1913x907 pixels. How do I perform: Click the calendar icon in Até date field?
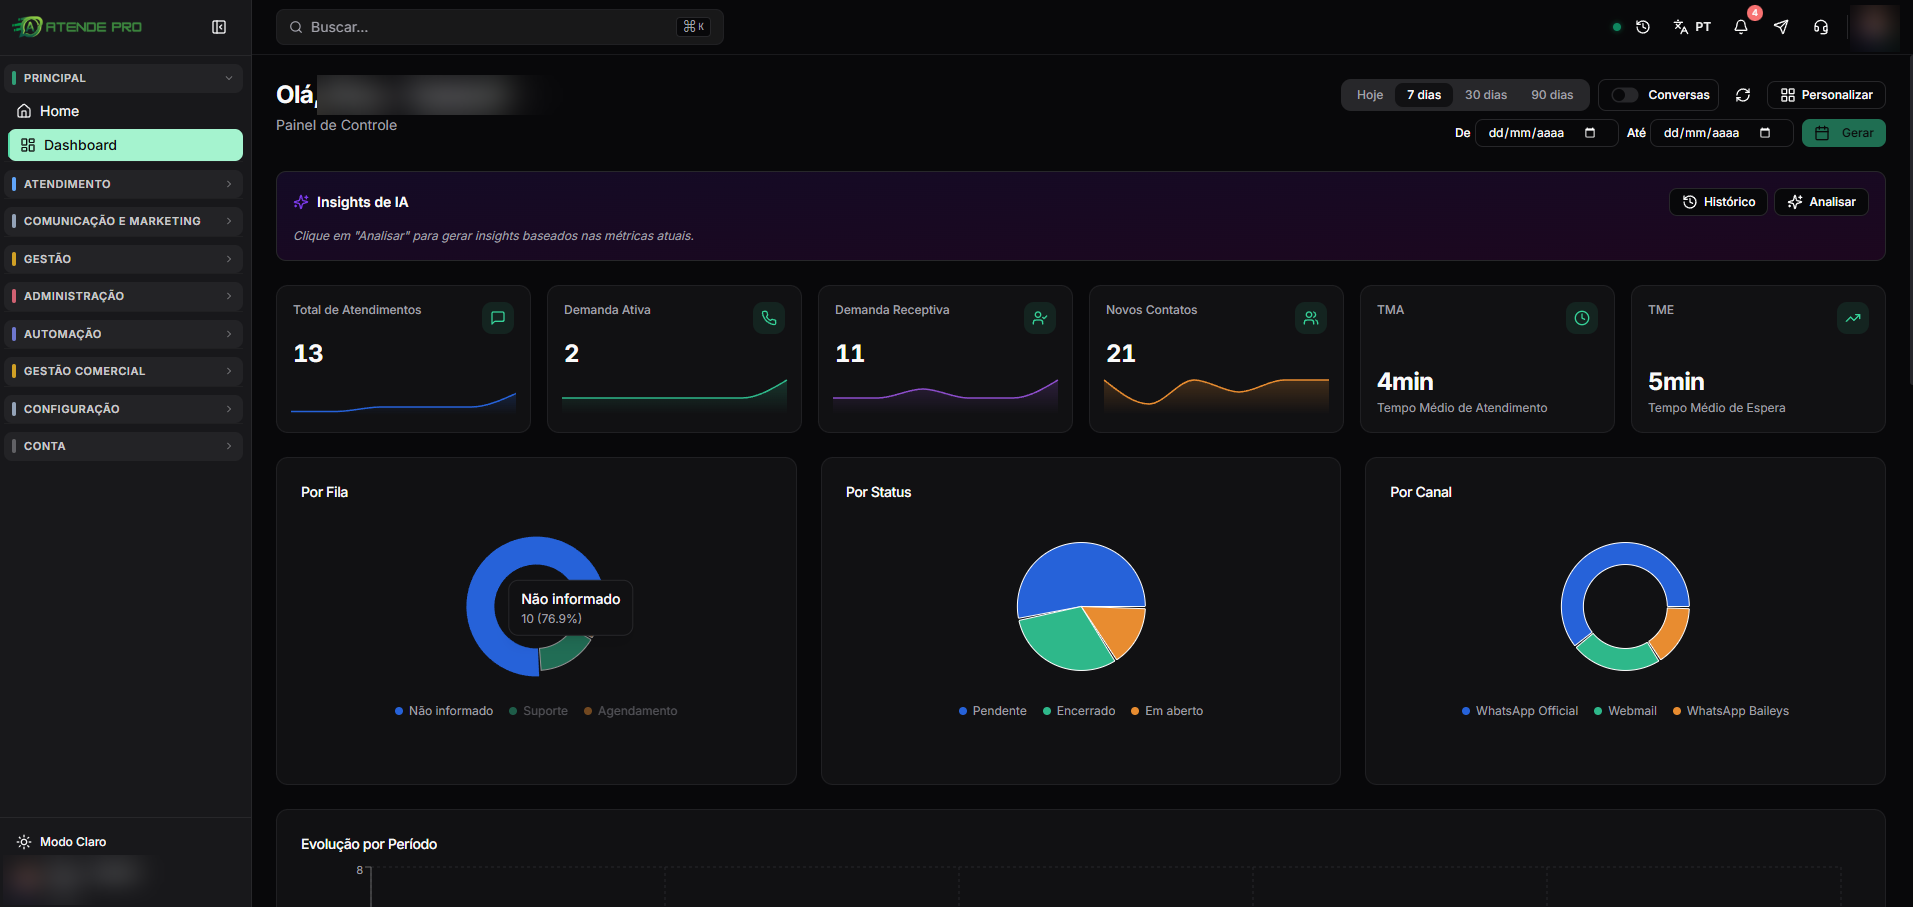click(x=1765, y=133)
